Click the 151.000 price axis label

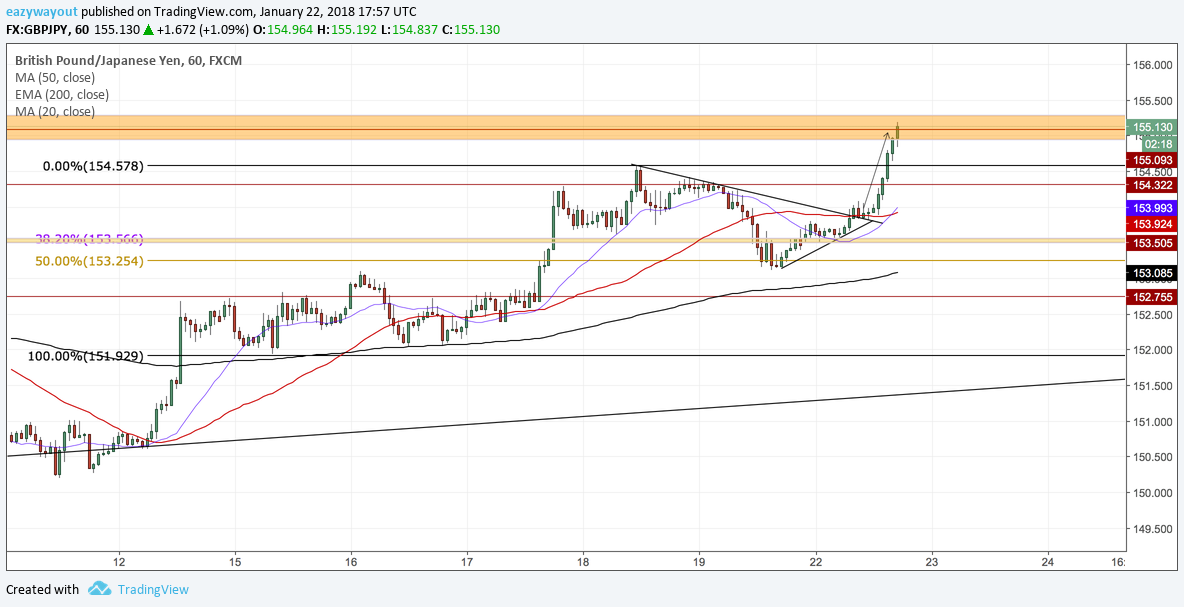coord(1154,421)
